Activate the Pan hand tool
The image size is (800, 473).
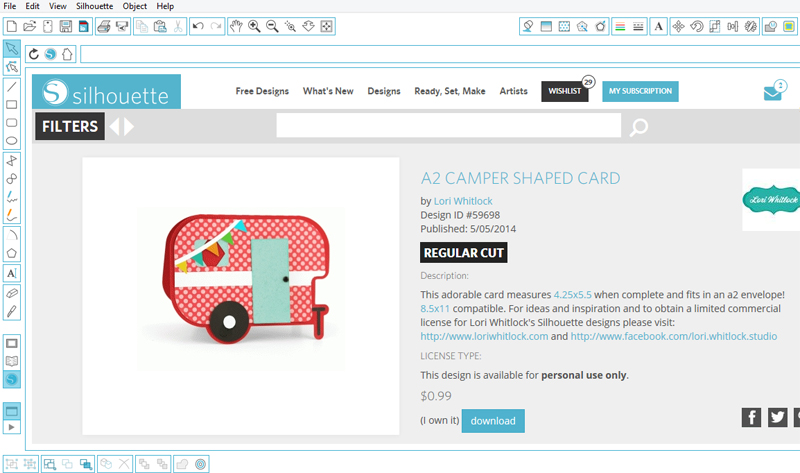point(236,26)
